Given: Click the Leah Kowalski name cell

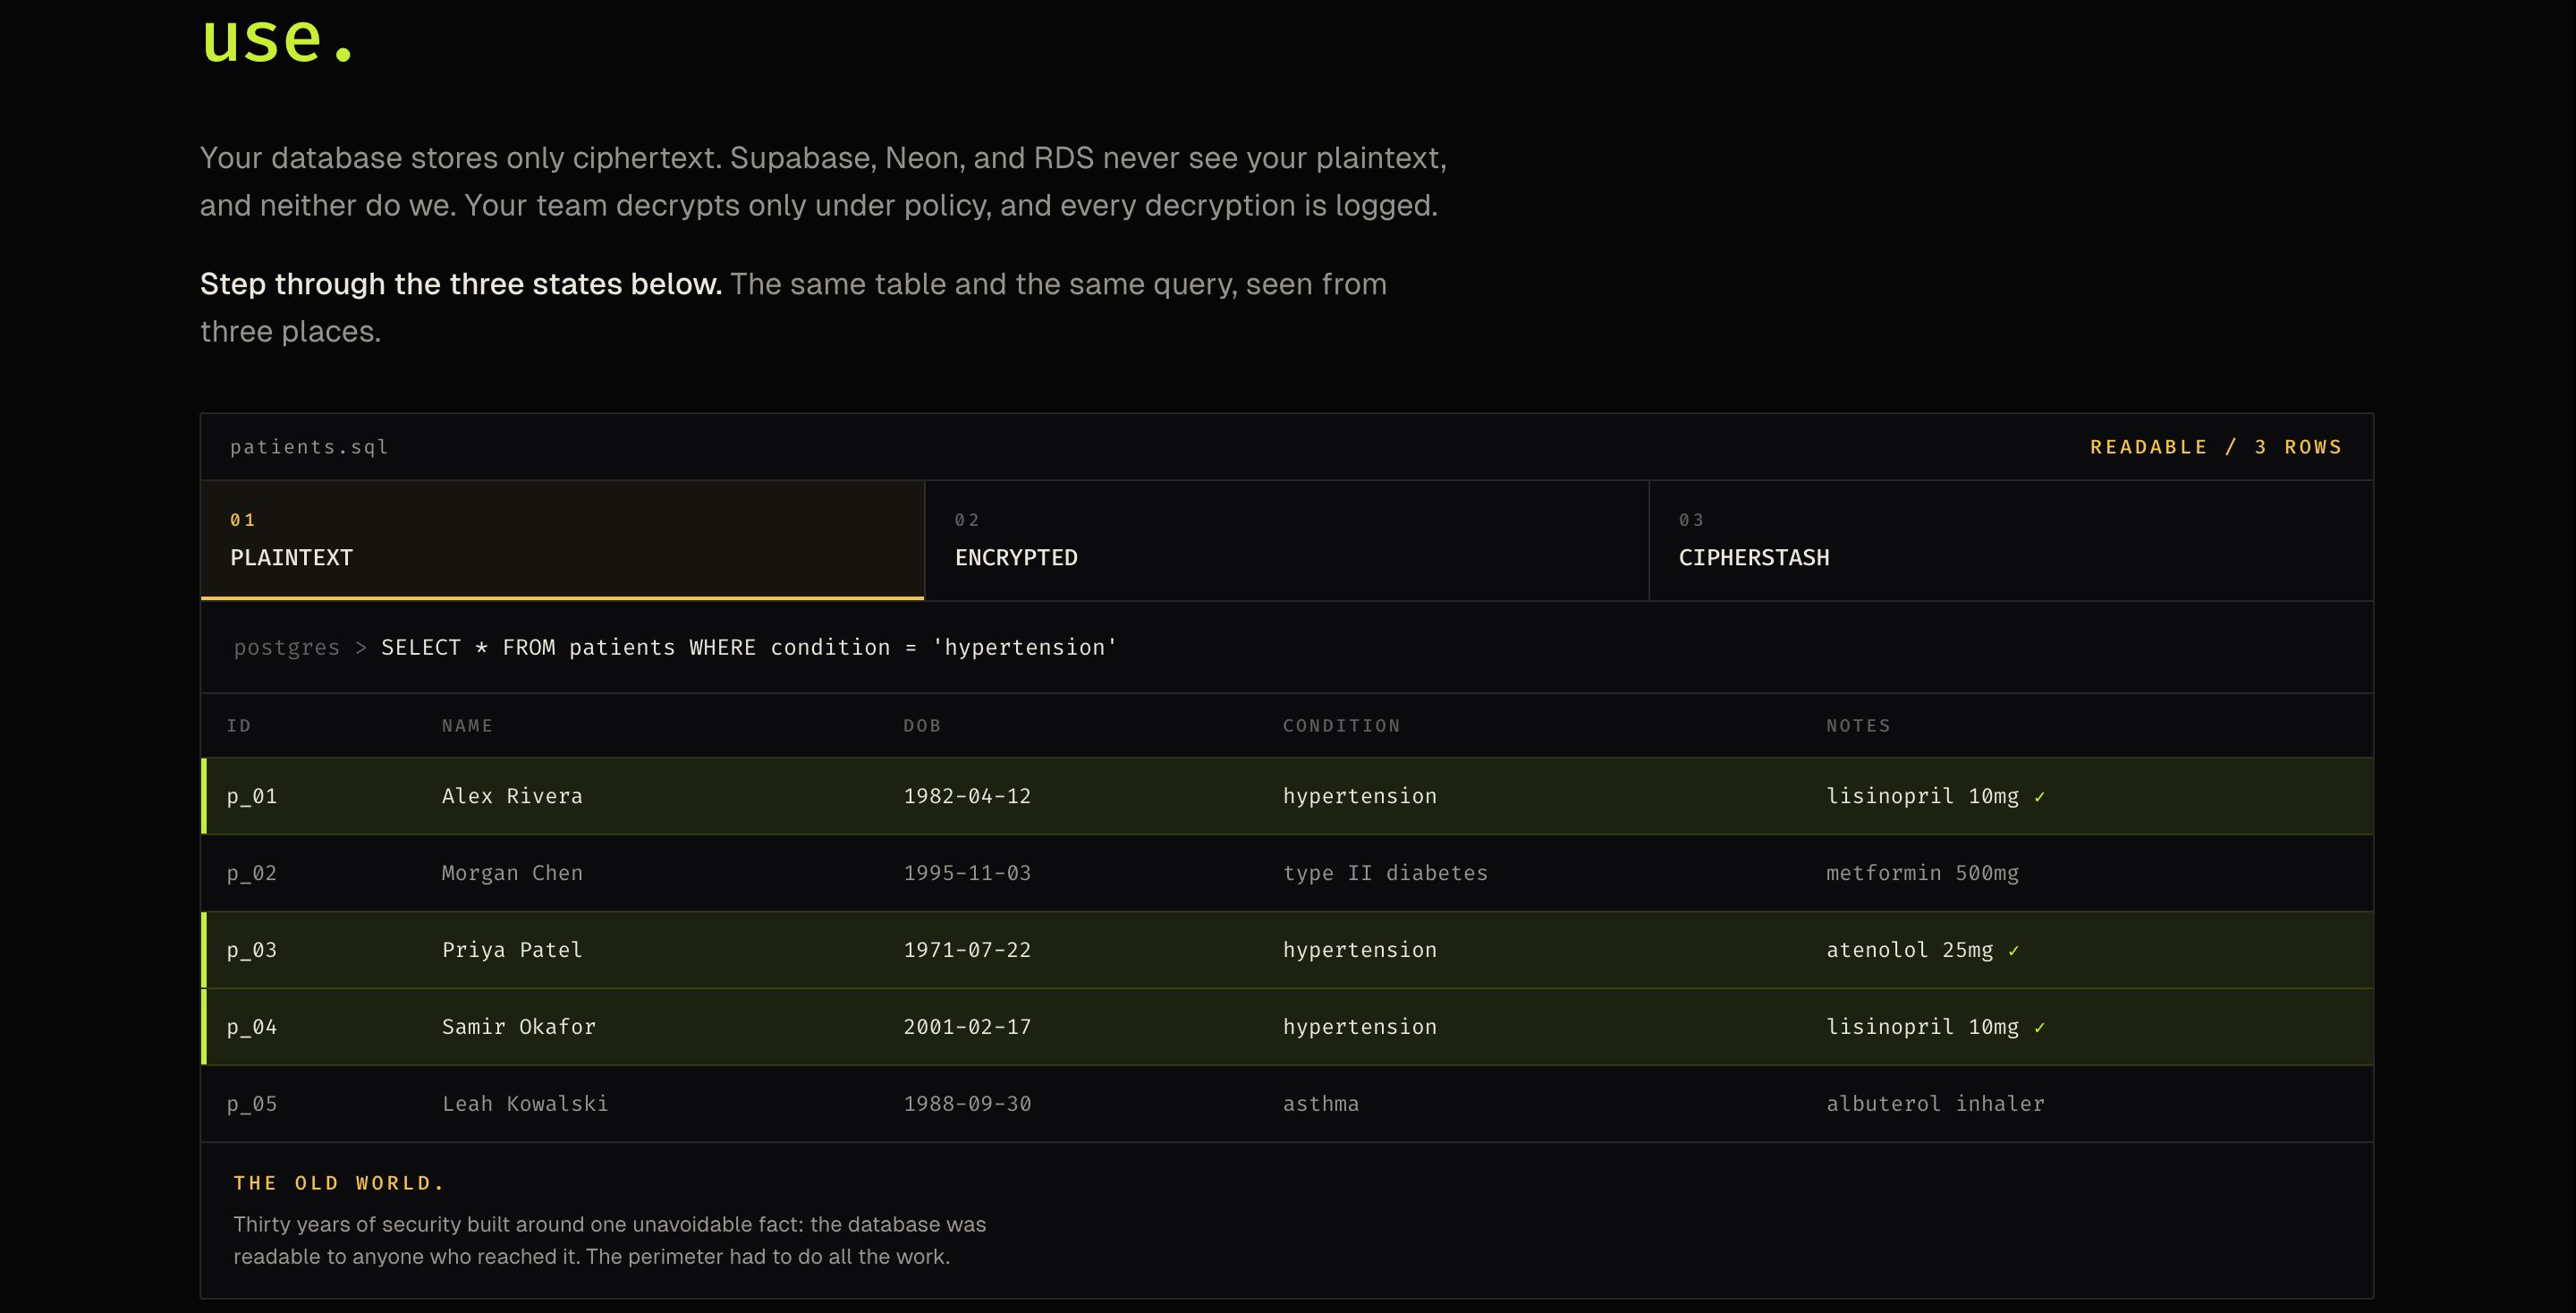Looking at the screenshot, I should 525,1104.
